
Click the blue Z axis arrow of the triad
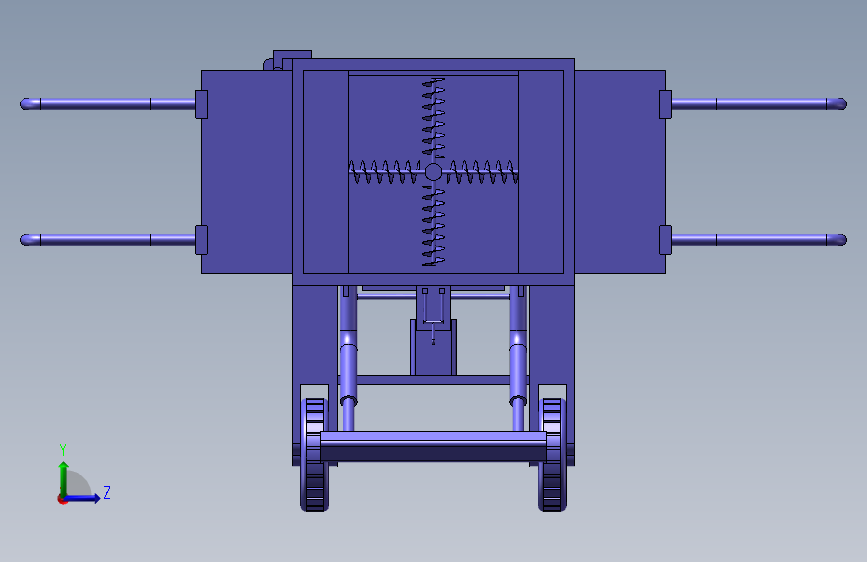(x=83, y=498)
